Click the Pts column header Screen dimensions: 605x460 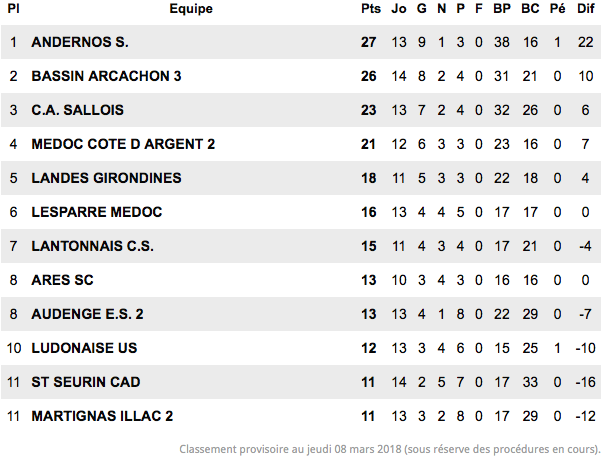[371, 8]
